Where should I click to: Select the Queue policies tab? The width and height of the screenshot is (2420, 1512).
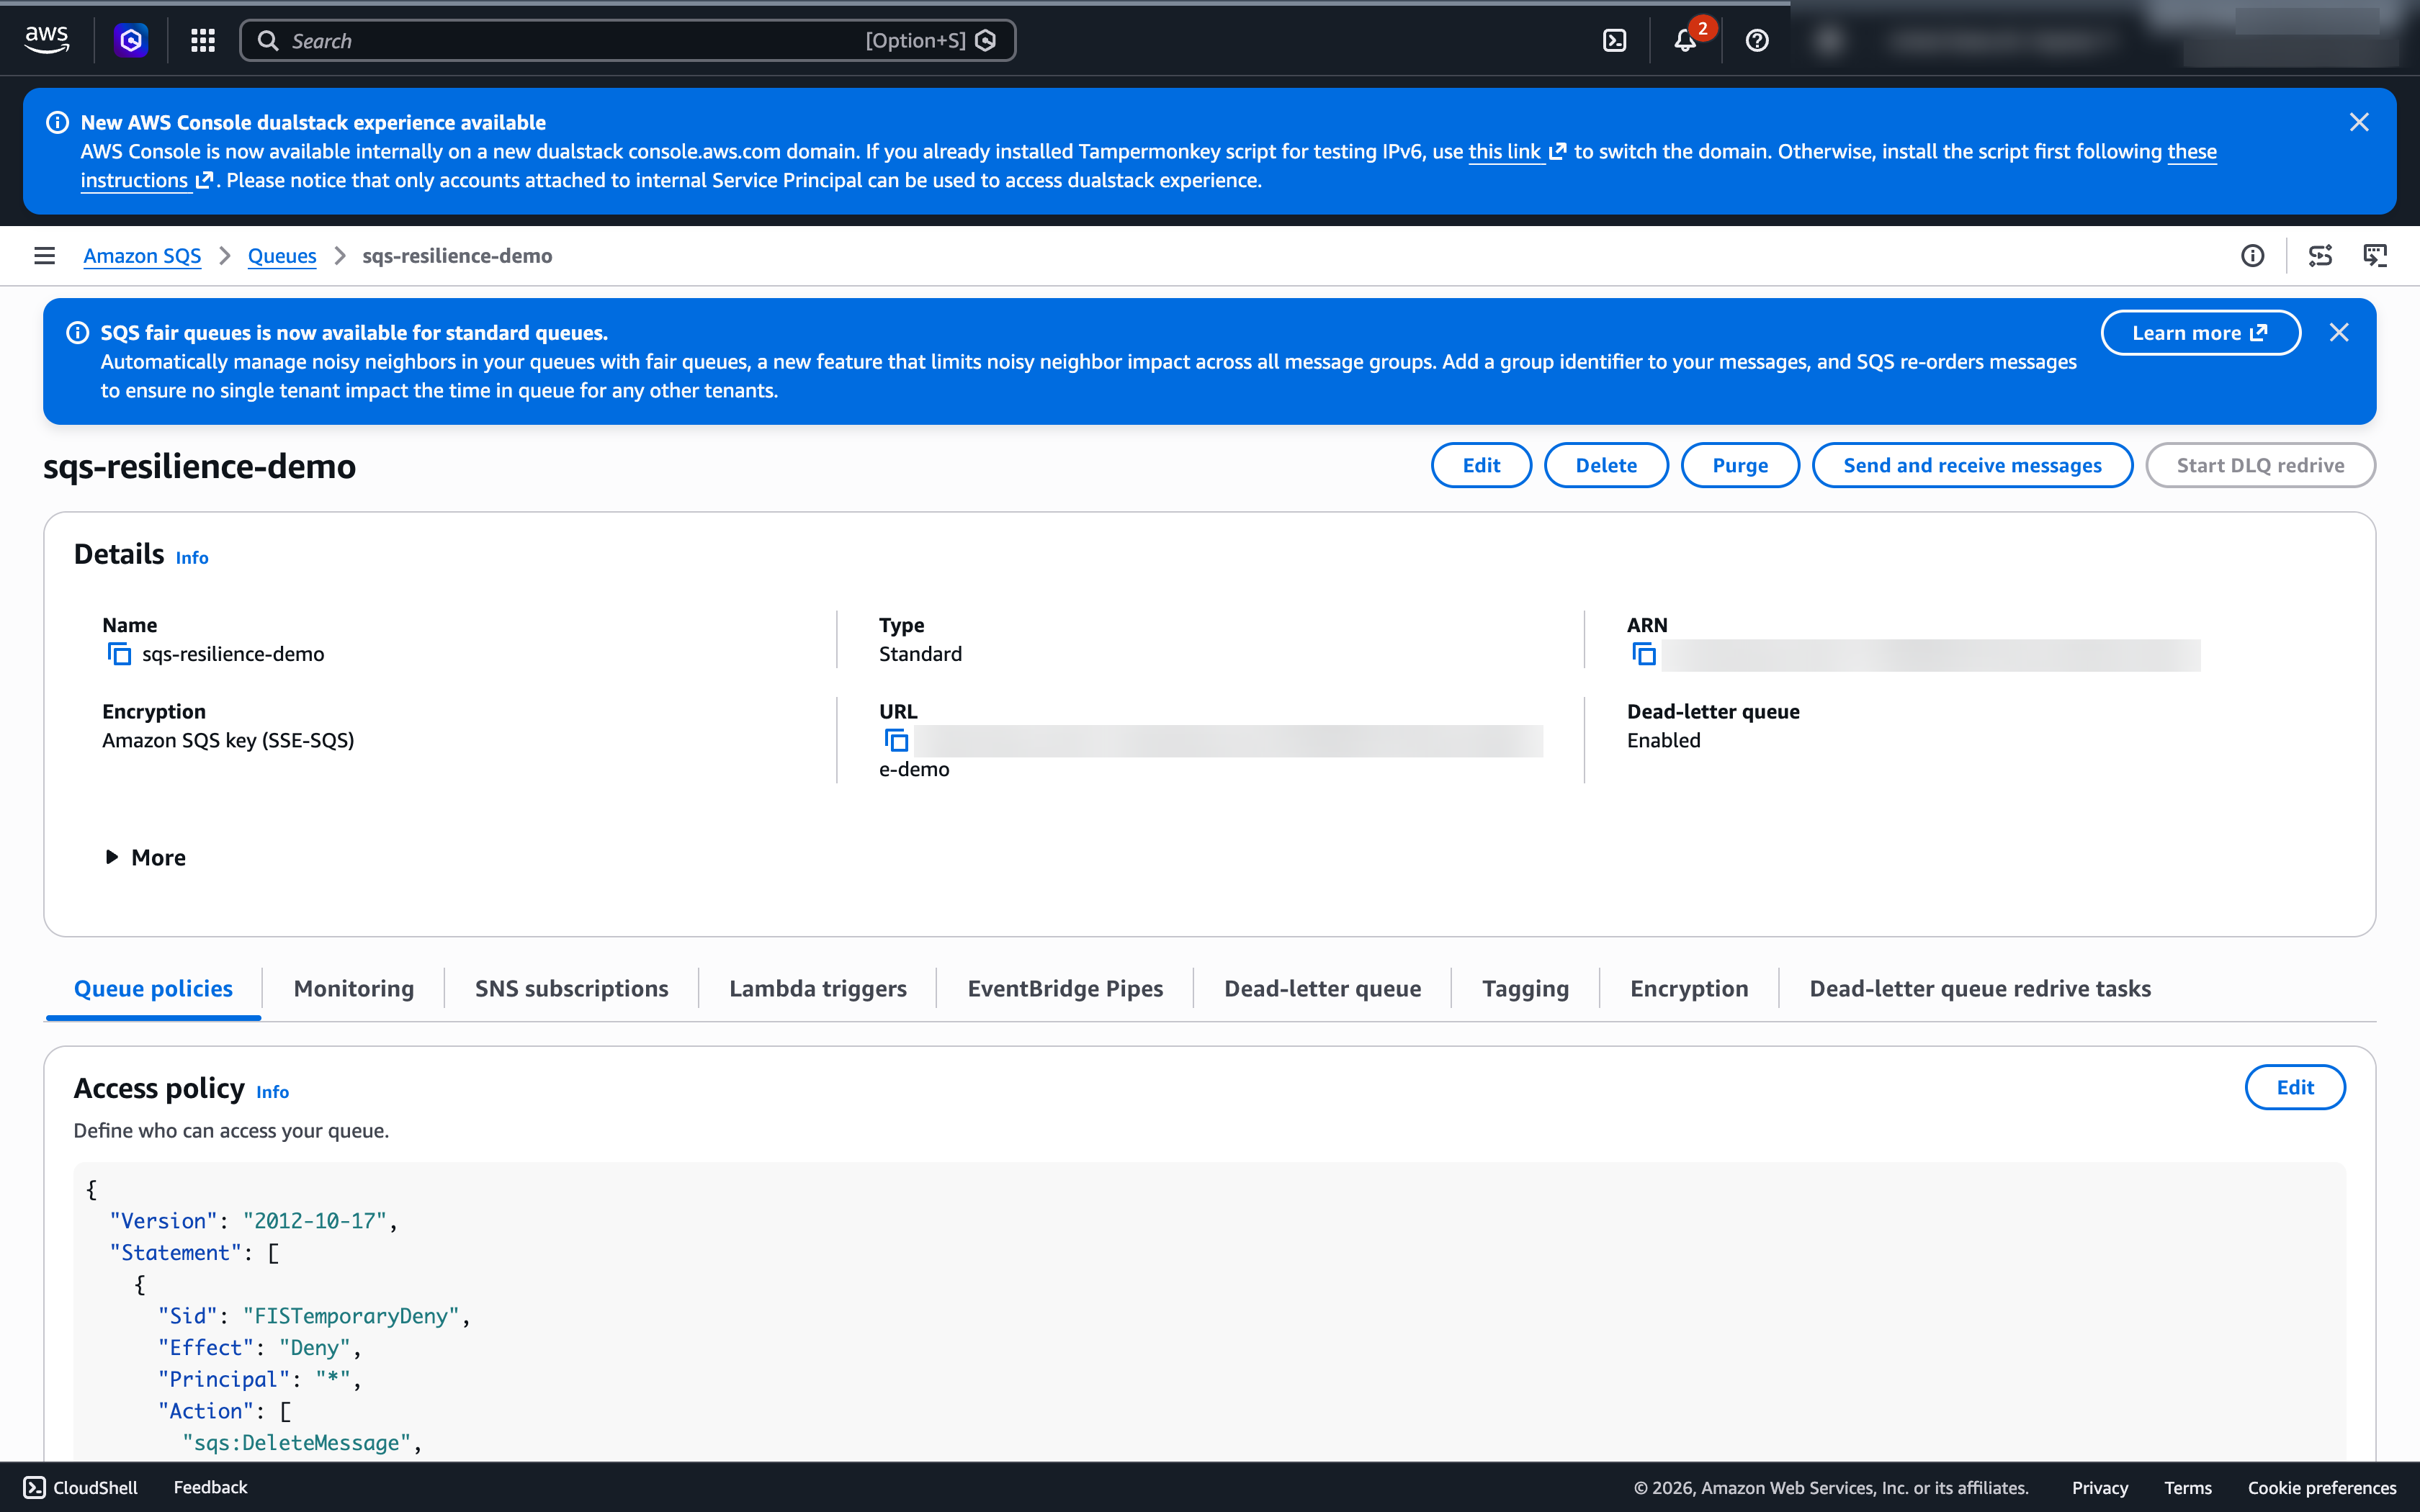(153, 988)
